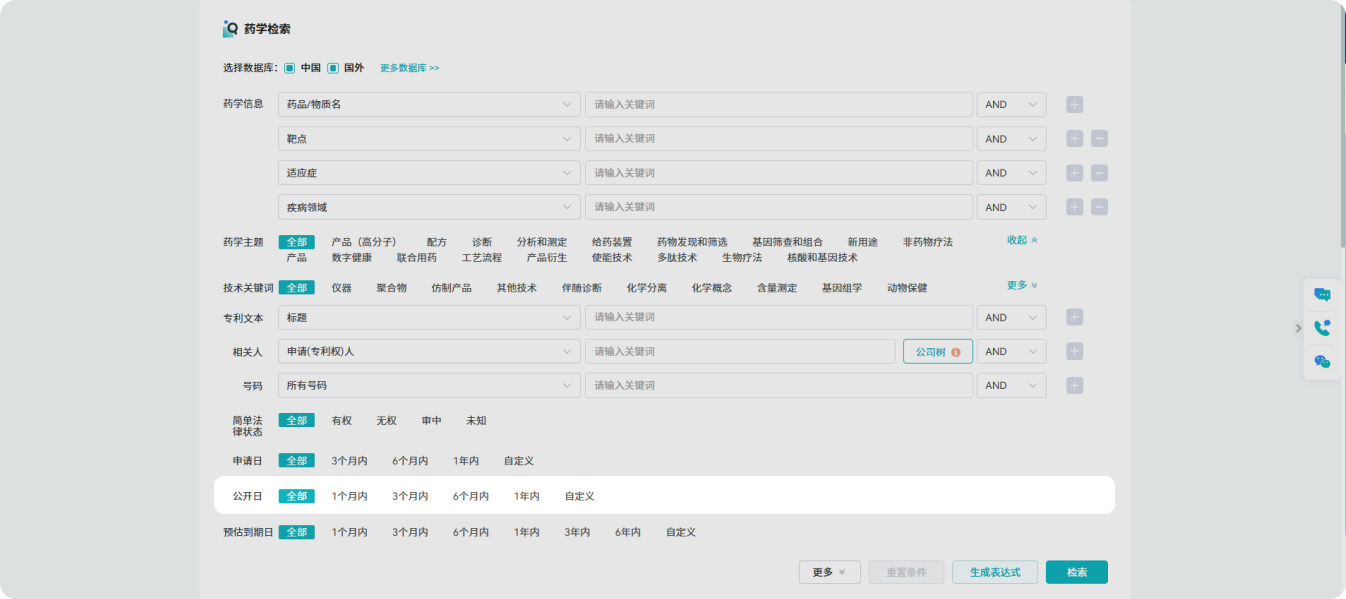1346x599 pixels.
Task: Select 无权 legal status
Action: [x=386, y=421]
